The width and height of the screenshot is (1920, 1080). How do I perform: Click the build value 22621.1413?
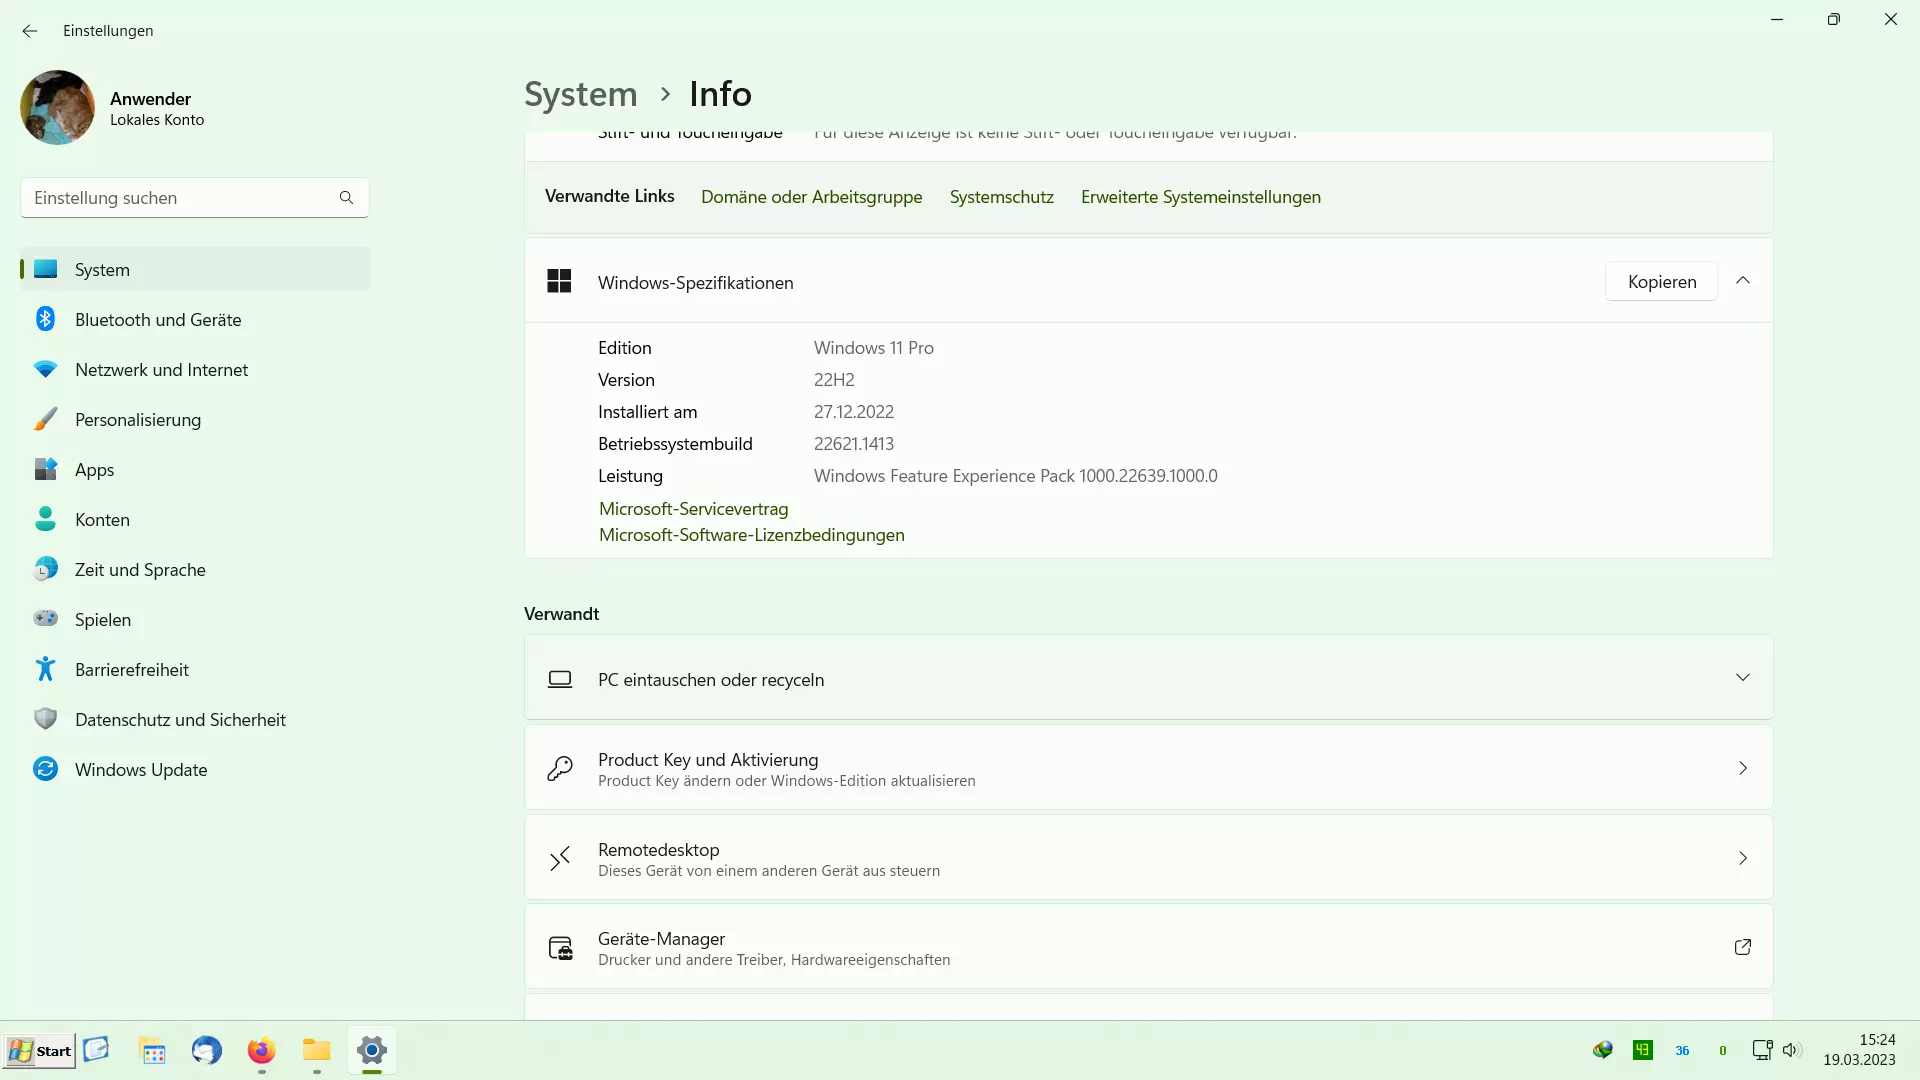click(x=853, y=444)
